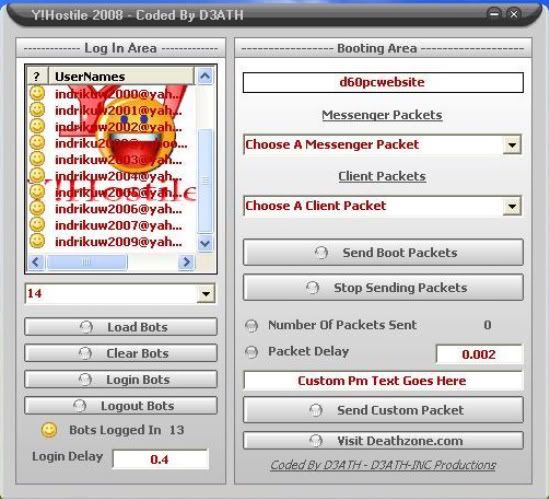Image resolution: width=549 pixels, height=499 pixels.
Task: Click the Client Packets heading
Action: 382,176
